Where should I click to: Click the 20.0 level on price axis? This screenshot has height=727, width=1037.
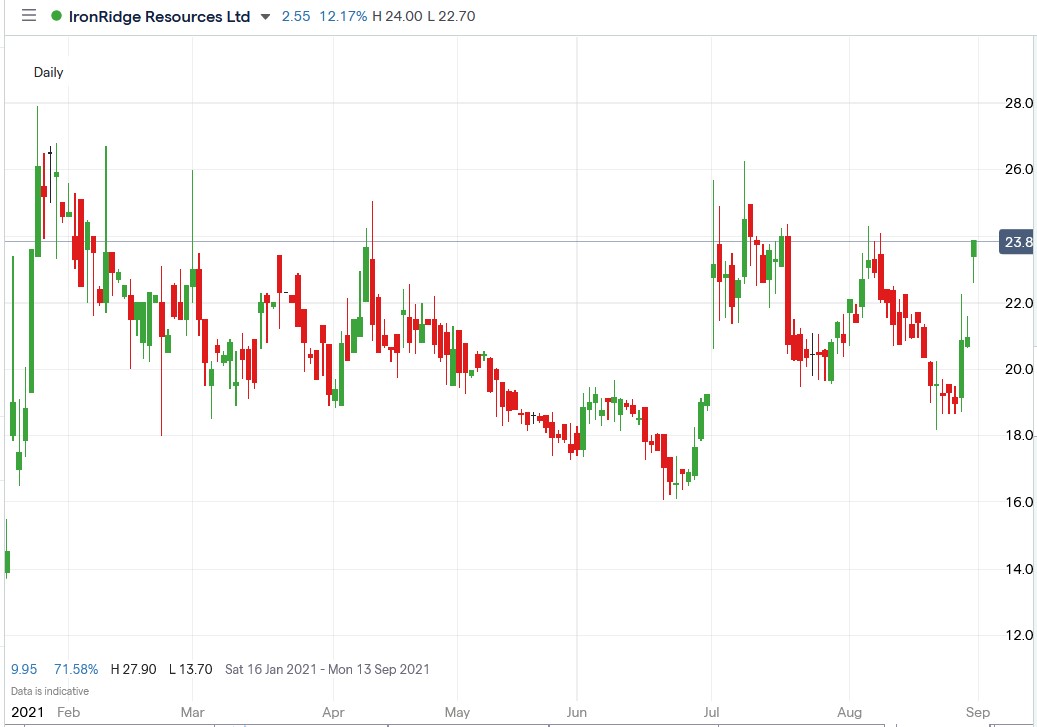(x=1019, y=369)
